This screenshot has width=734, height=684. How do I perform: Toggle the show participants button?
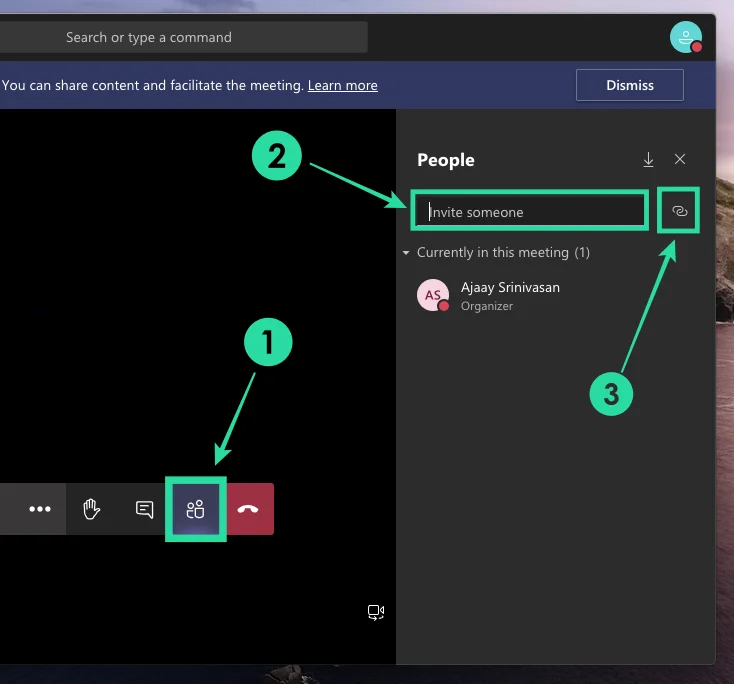click(x=196, y=509)
